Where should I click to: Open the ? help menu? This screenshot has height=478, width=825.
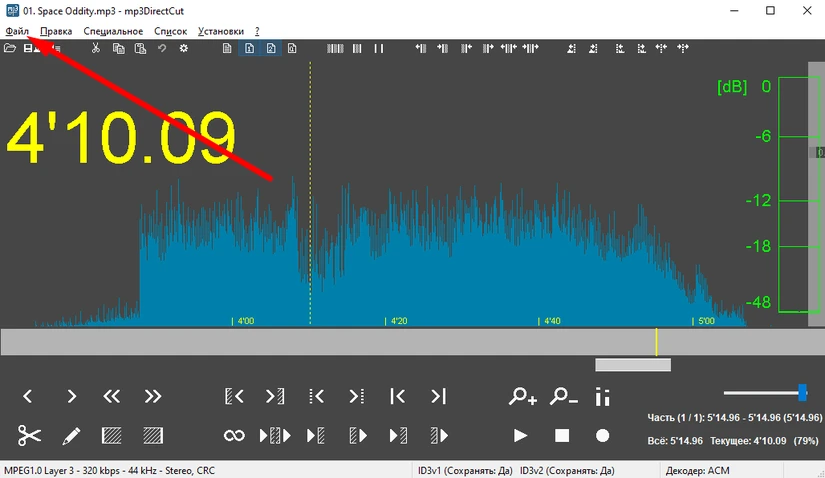(257, 31)
